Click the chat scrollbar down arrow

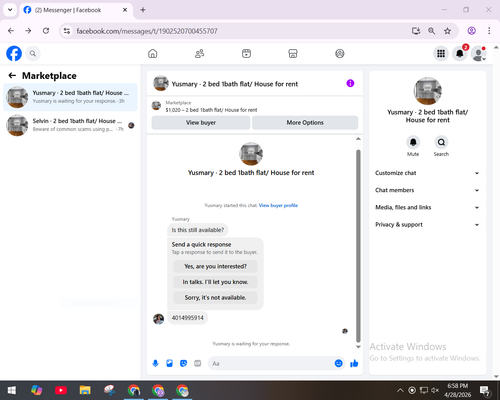click(x=358, y=347)
